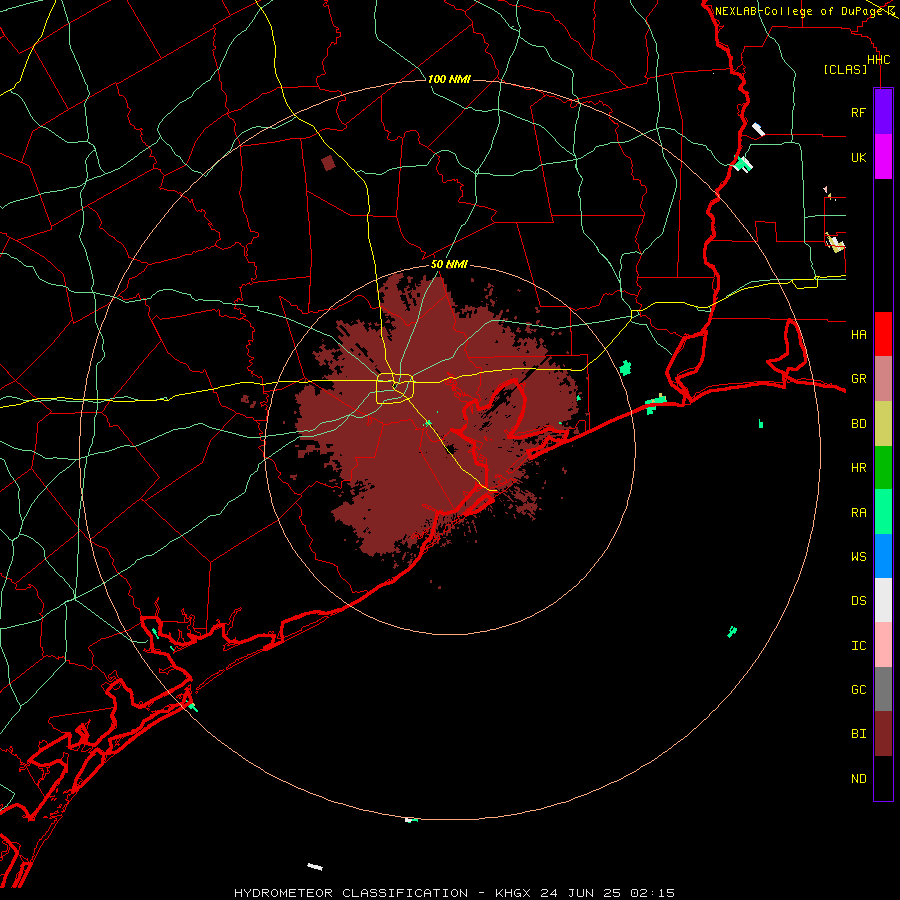Viewport: 900px width, 900px height.
Task: Click the UK legend label
Action: pos(858,157)
